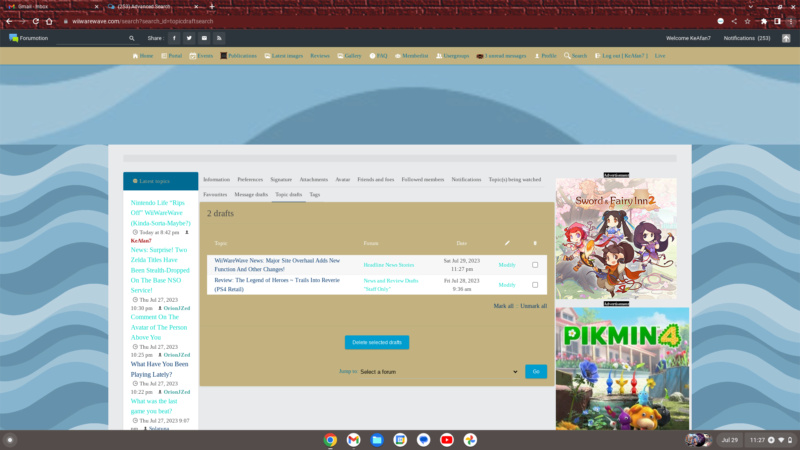Open Gmail from the shelf
The height and width of the screenshot is (450, 800).
coord(354,440)
